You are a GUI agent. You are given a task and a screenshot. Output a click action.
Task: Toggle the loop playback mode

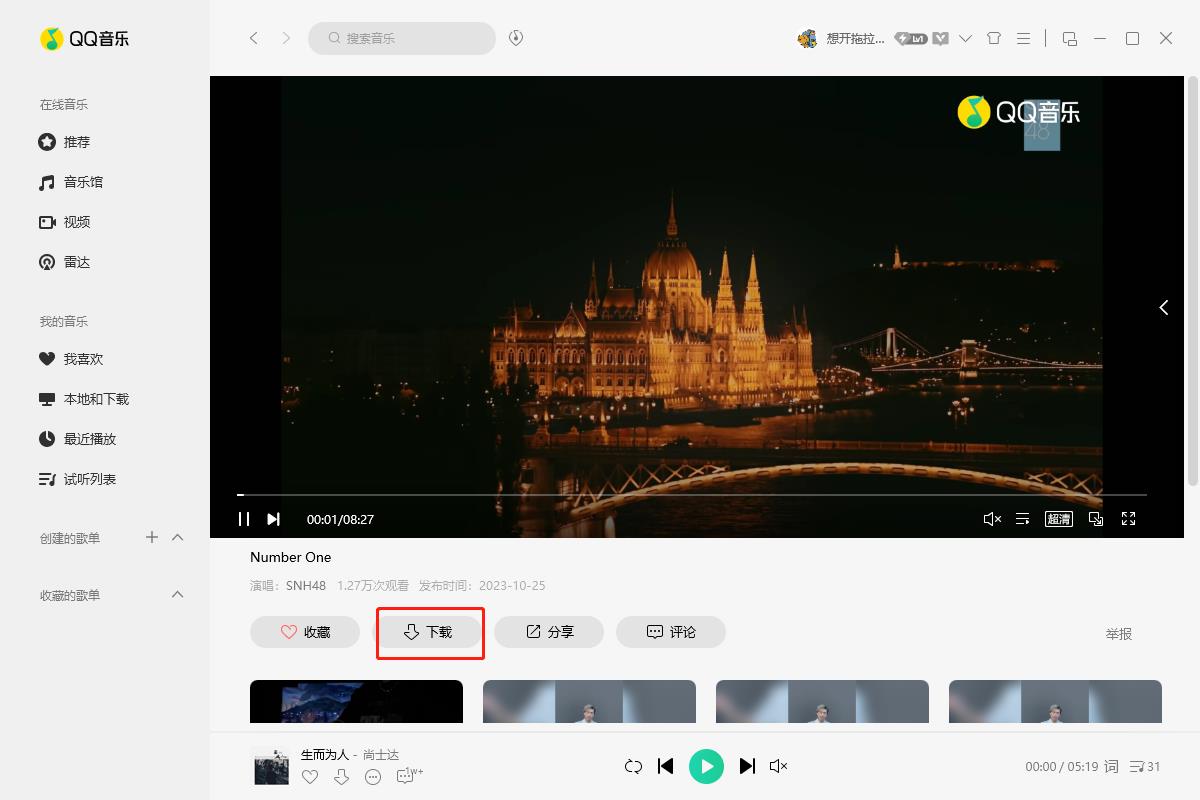click(x=633, y=766)
